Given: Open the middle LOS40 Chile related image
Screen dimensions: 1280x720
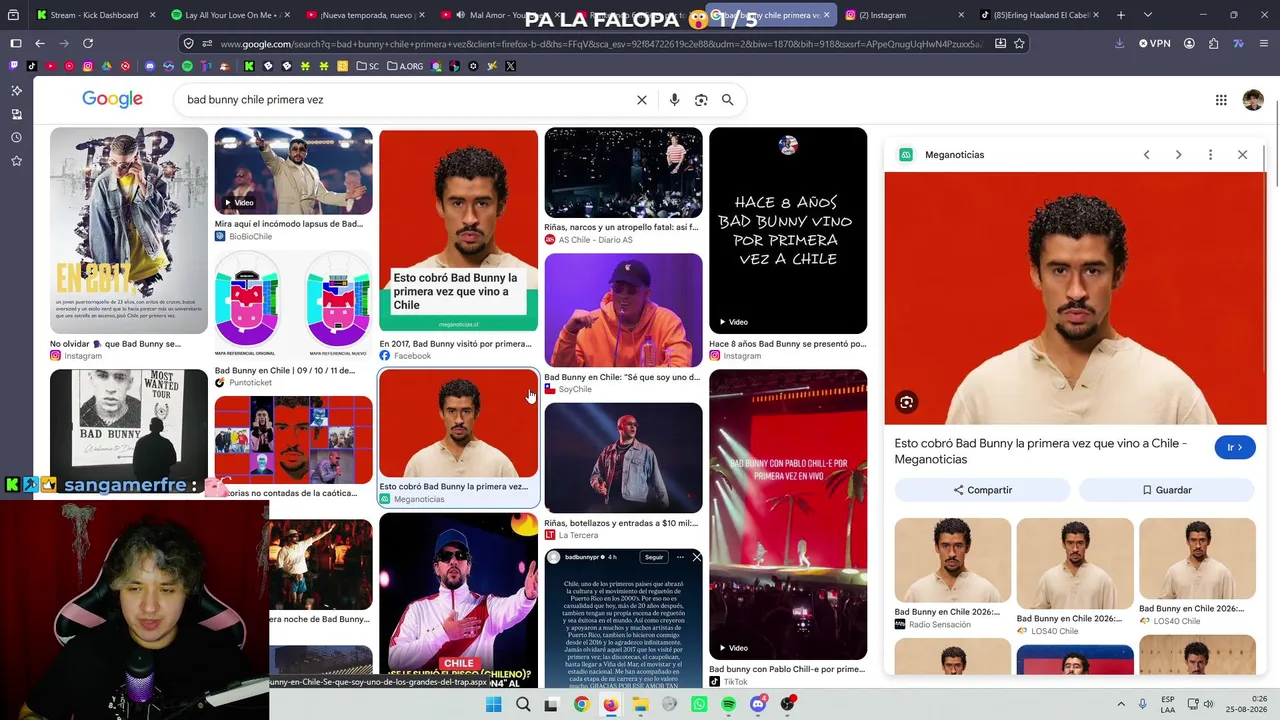Looking at the screenshot, I should (x=1075, y=562).
